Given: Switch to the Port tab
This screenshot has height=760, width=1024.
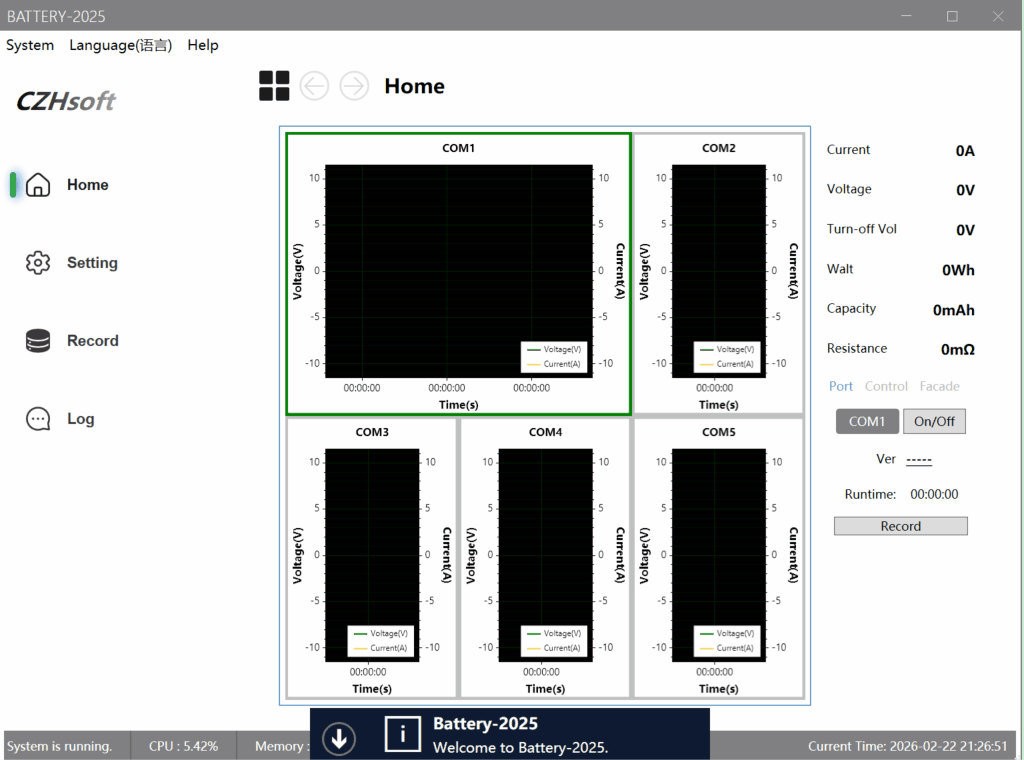Looking at the screenshot, I should [840, 386].
